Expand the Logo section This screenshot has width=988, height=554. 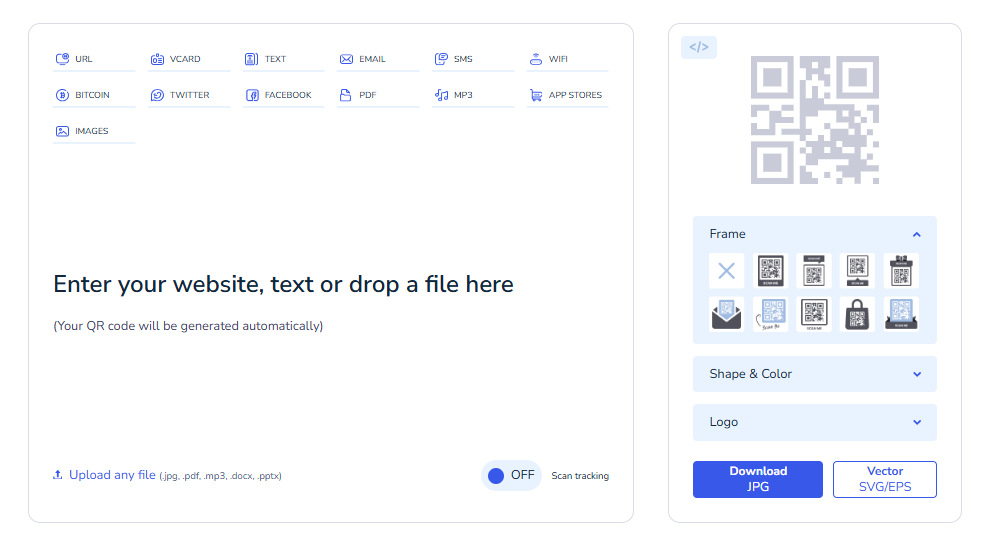815,422
